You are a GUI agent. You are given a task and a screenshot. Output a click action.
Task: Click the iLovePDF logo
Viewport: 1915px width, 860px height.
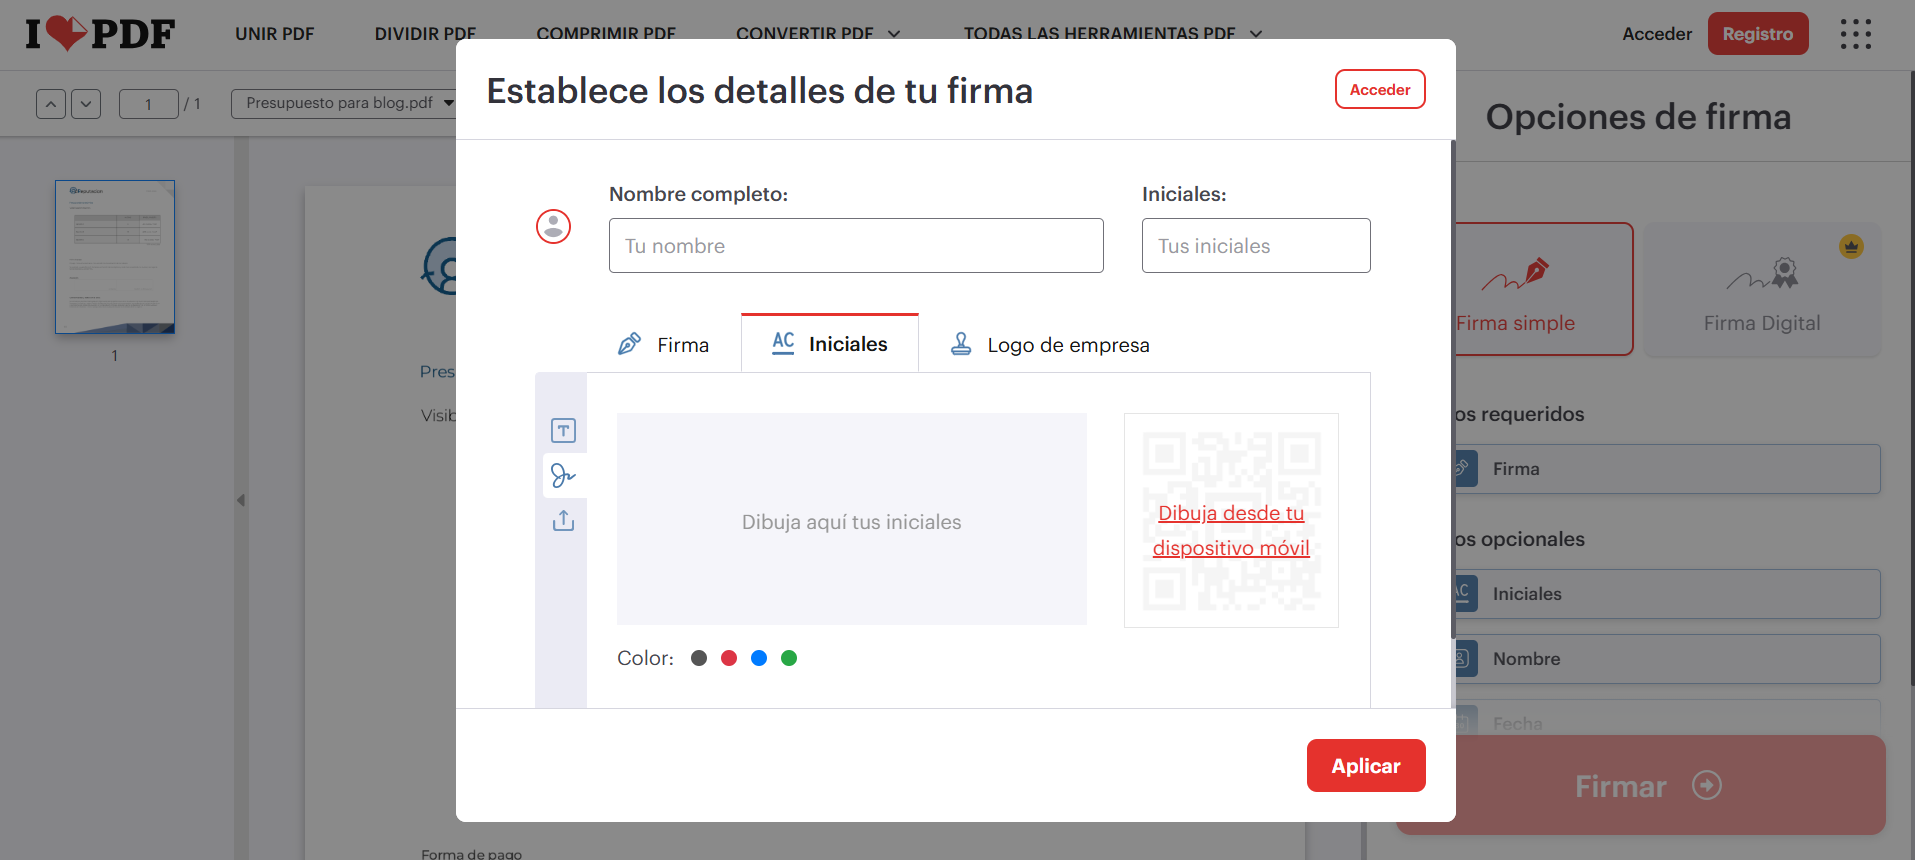tap(100, 34)
